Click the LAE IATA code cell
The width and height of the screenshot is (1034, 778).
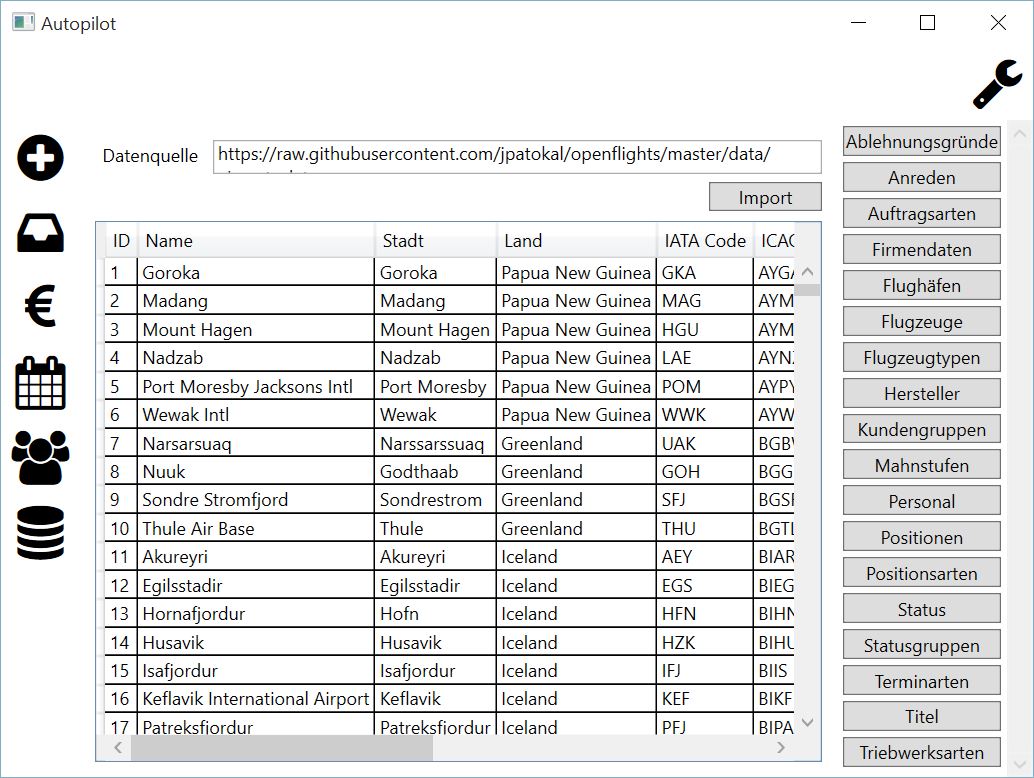pyautogui.click(x=705, y=357)
